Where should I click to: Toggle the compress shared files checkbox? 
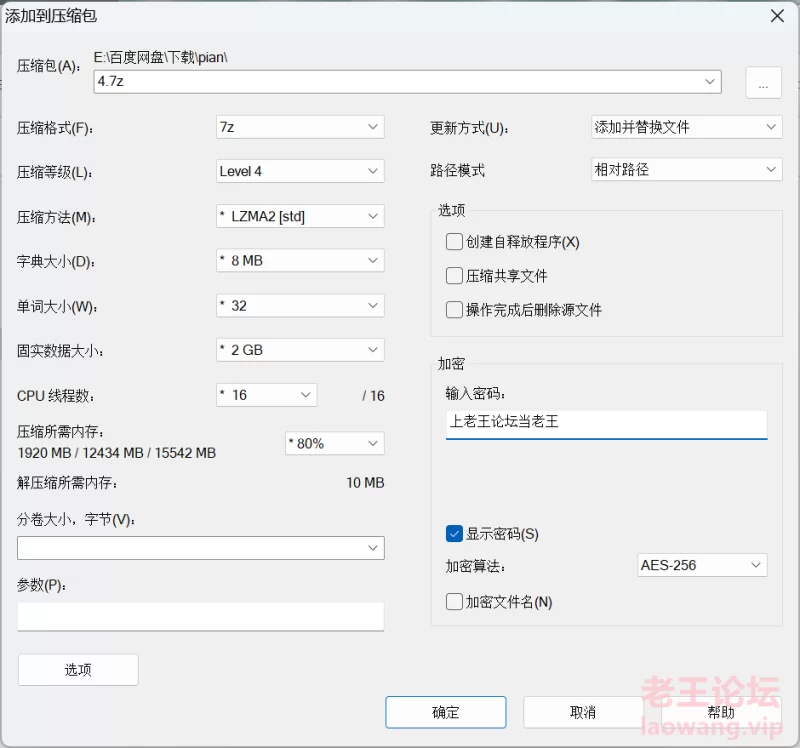(x=455, y=276)
